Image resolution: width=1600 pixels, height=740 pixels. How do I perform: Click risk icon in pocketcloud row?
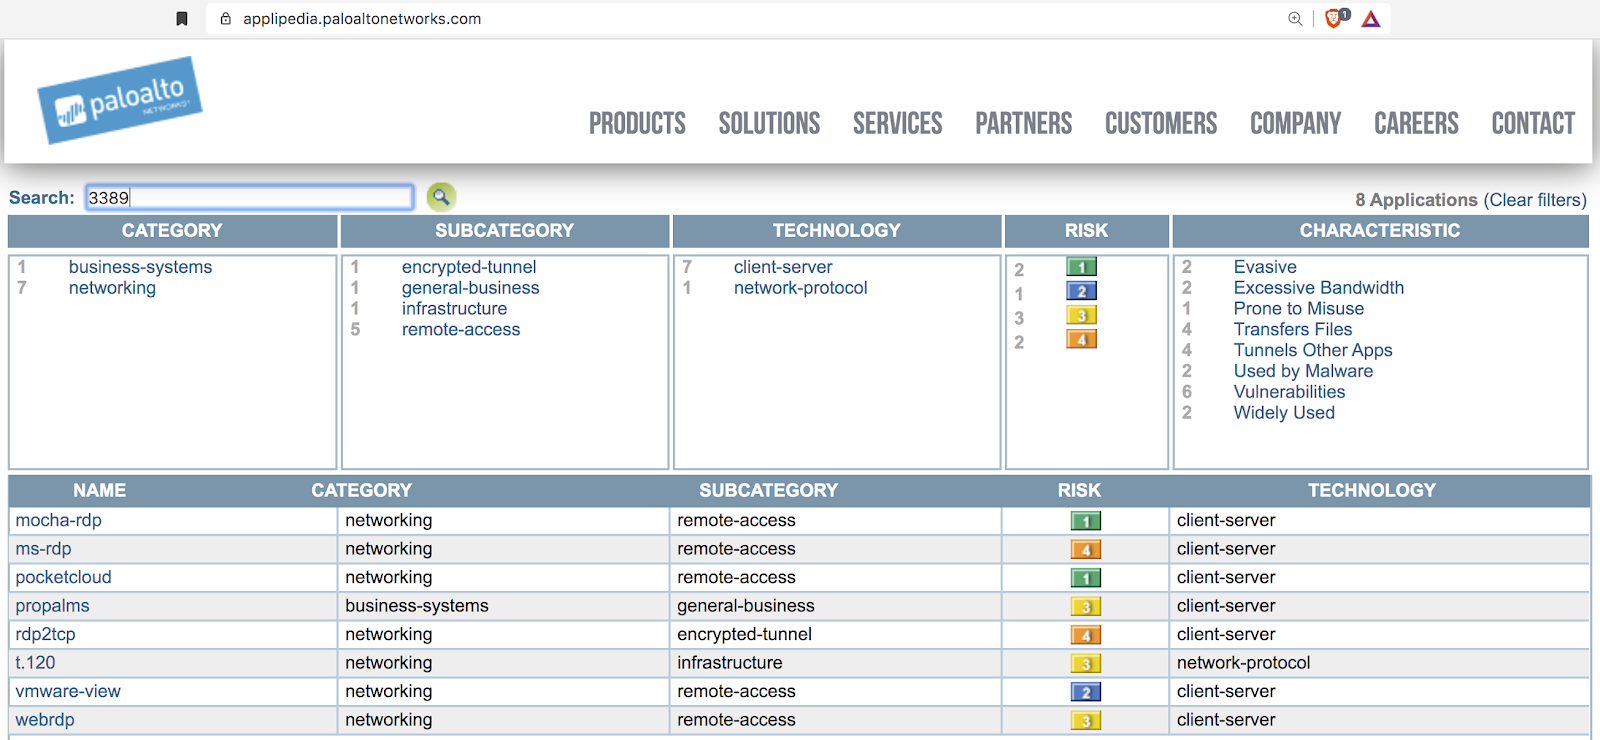tap(1086, 578)
